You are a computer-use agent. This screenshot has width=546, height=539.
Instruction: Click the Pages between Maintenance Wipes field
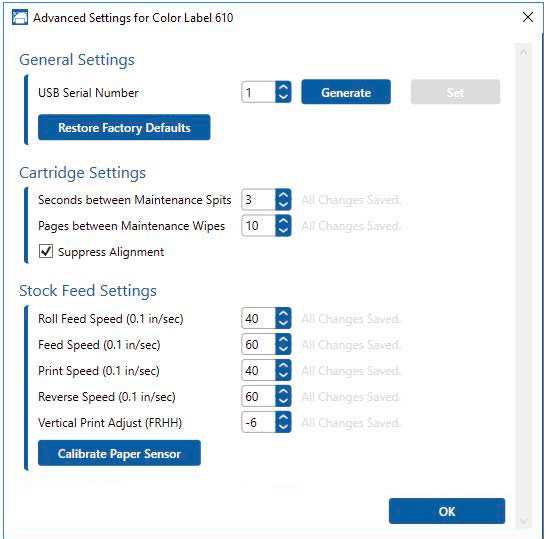pyautogui.click(x=258, y=226)
